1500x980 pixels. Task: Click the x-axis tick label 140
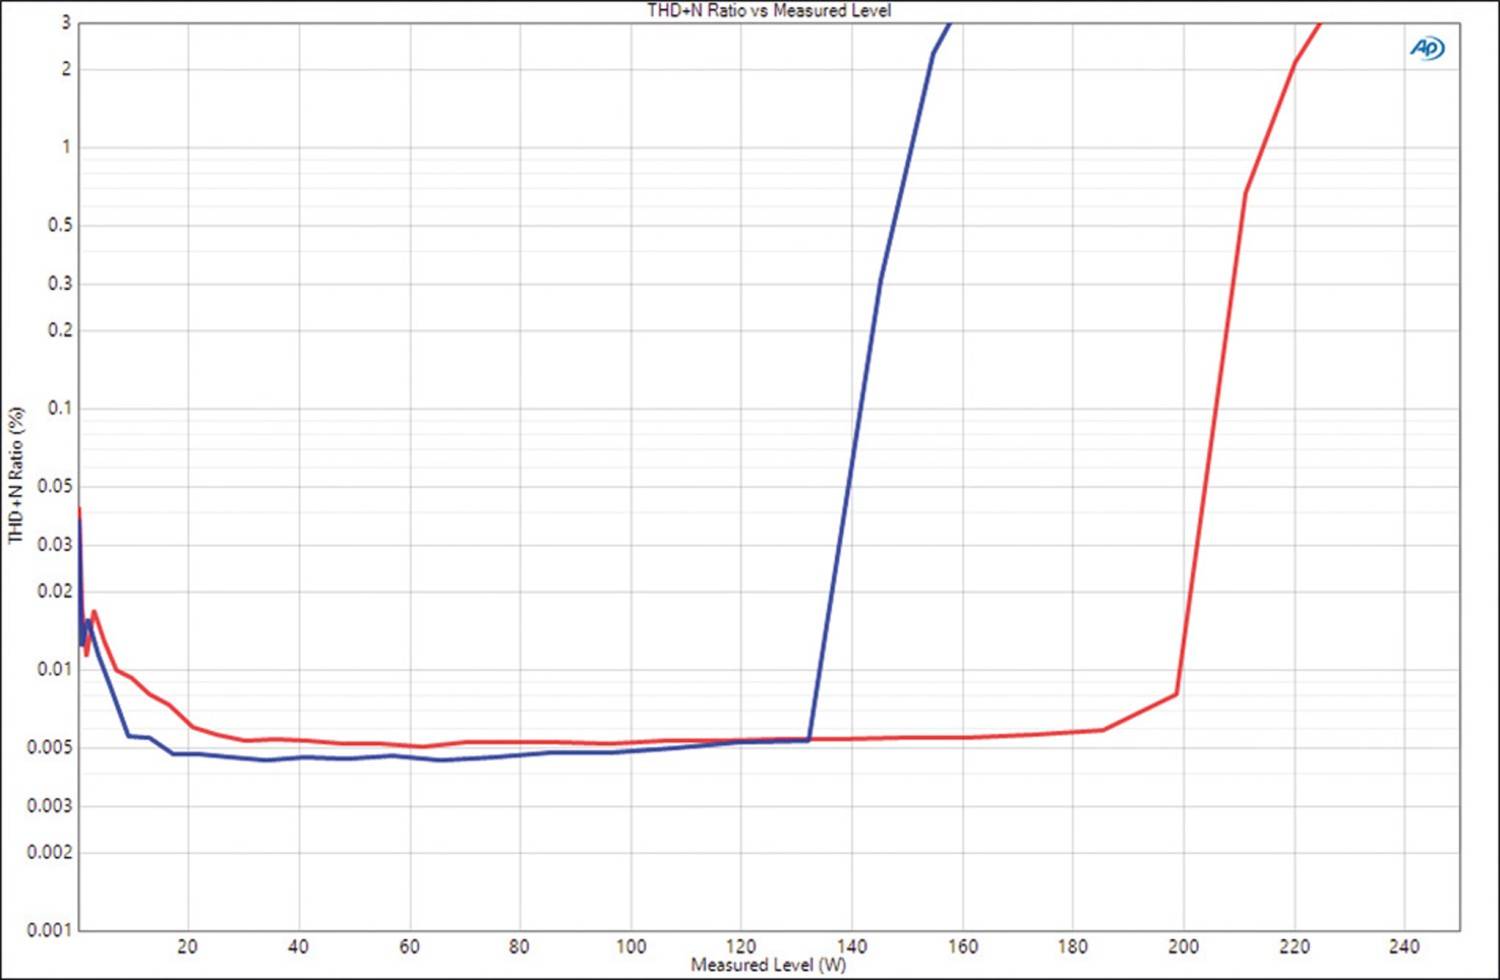point(851,946)
